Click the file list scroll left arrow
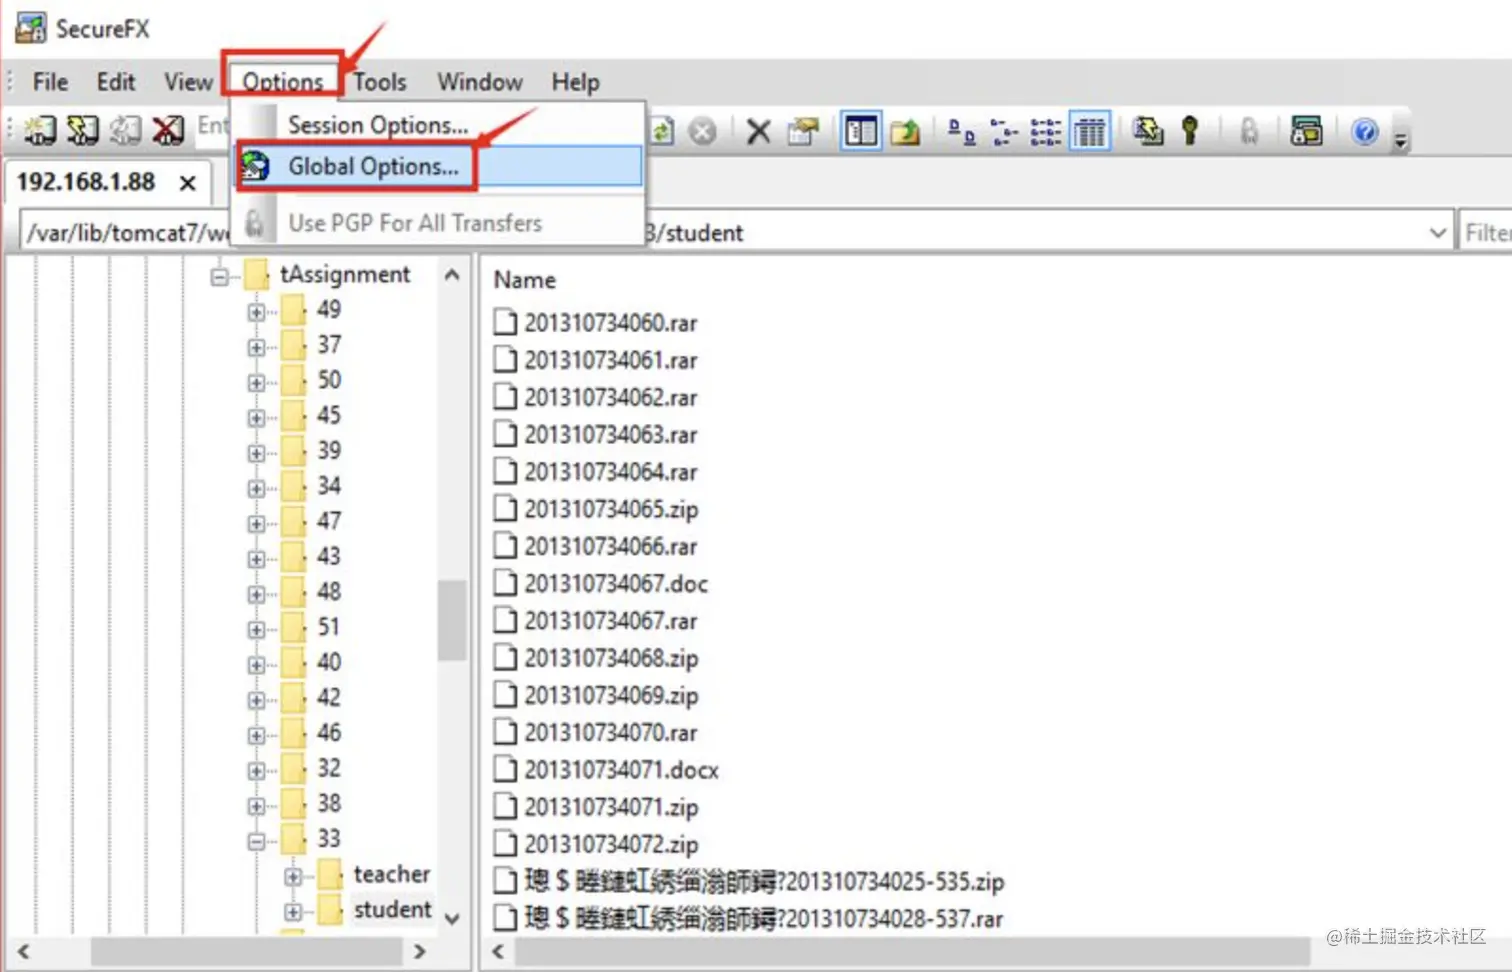Screen dimensions: 1512x972 (x=498, y=951)
